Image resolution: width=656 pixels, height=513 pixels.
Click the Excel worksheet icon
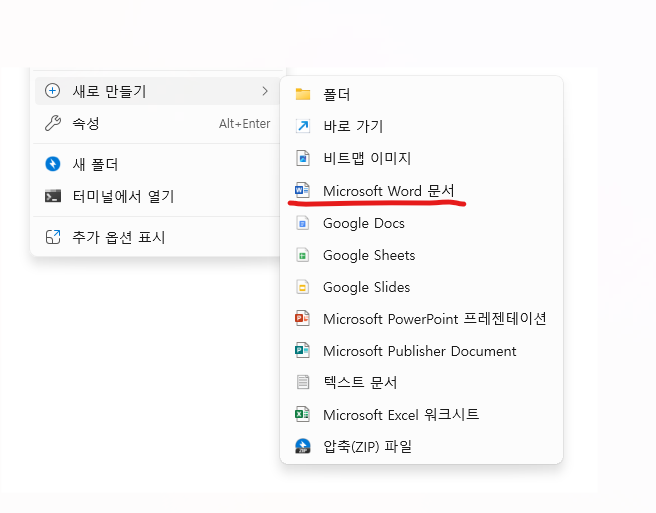(302, 414)
